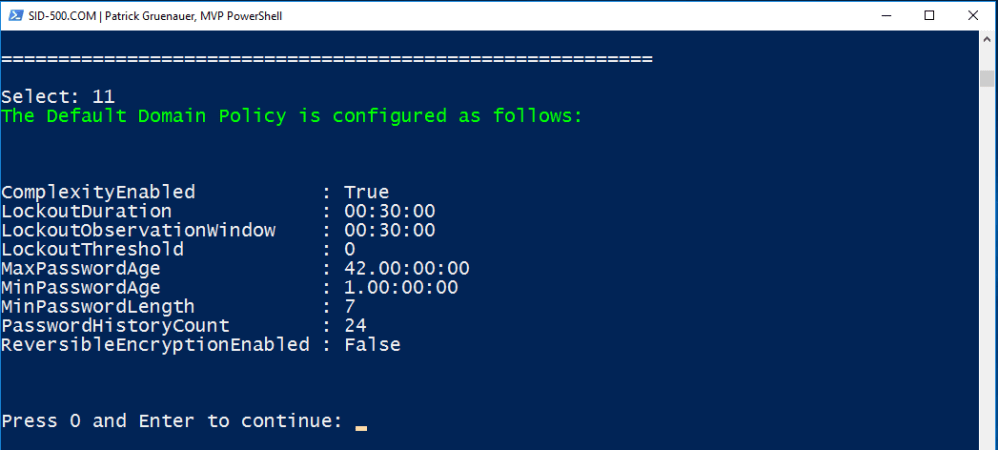
Task: Click the ComplexityEnabled value True
Action: pos(366,192)
